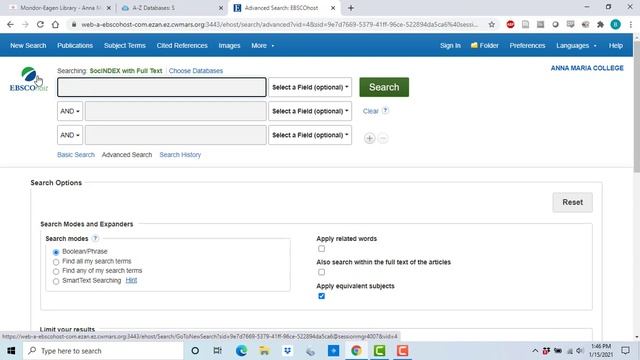Open second row Select a Field dropdown

pyautogui.click(x=310, y=111)
